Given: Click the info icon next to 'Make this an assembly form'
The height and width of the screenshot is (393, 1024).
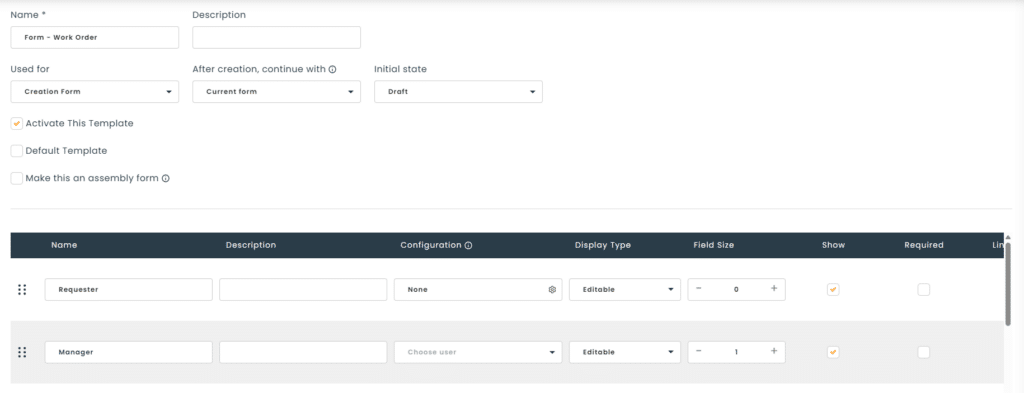Looking at the screenshot, I should pos(166,178).
